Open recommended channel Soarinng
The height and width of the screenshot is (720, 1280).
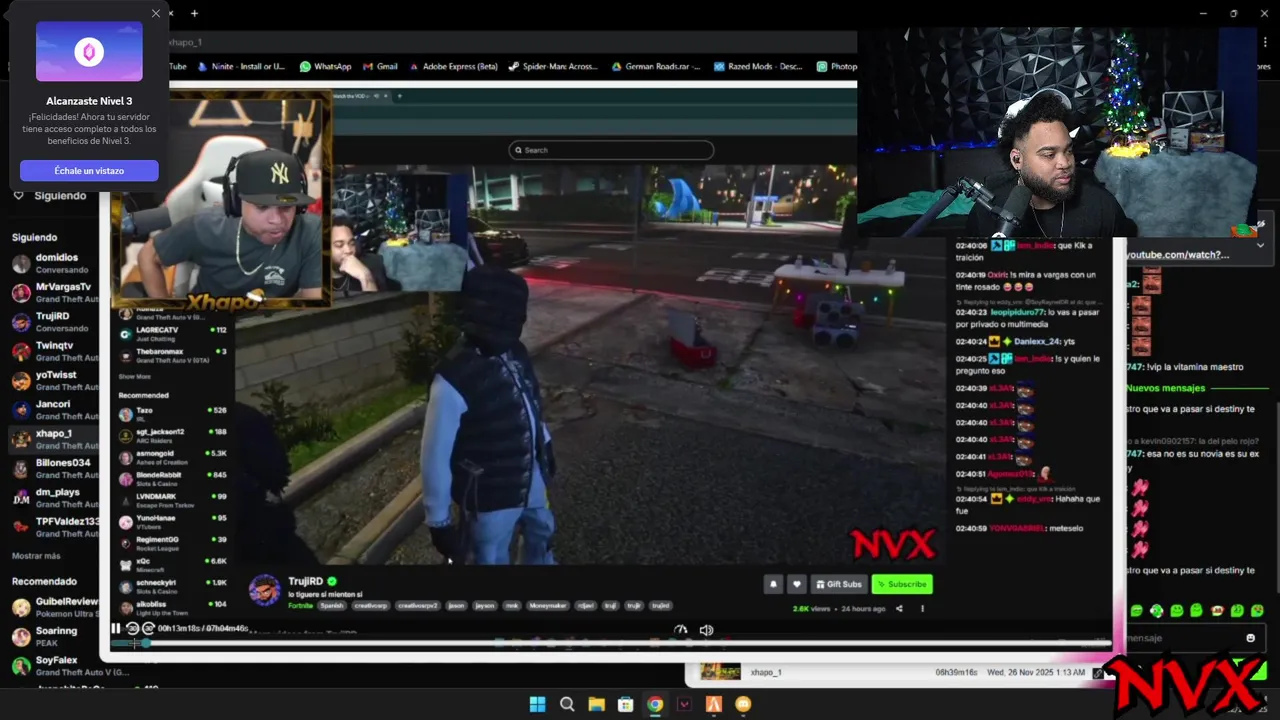point(56,636)
